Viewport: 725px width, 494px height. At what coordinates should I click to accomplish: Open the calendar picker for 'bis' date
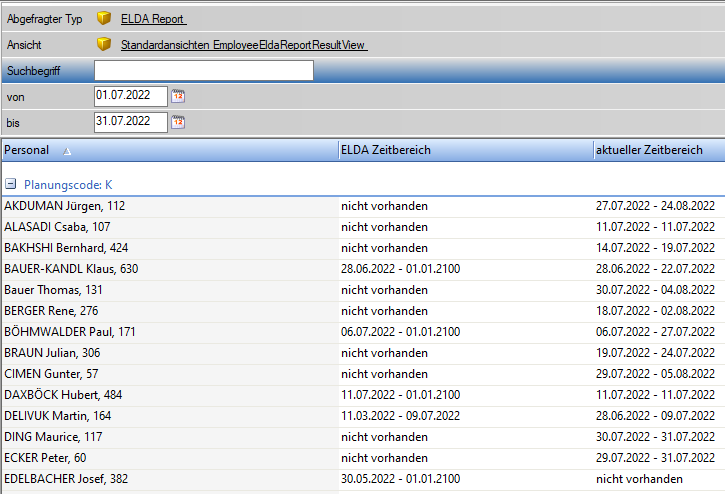pyautogui.click(x=179, y=122)
